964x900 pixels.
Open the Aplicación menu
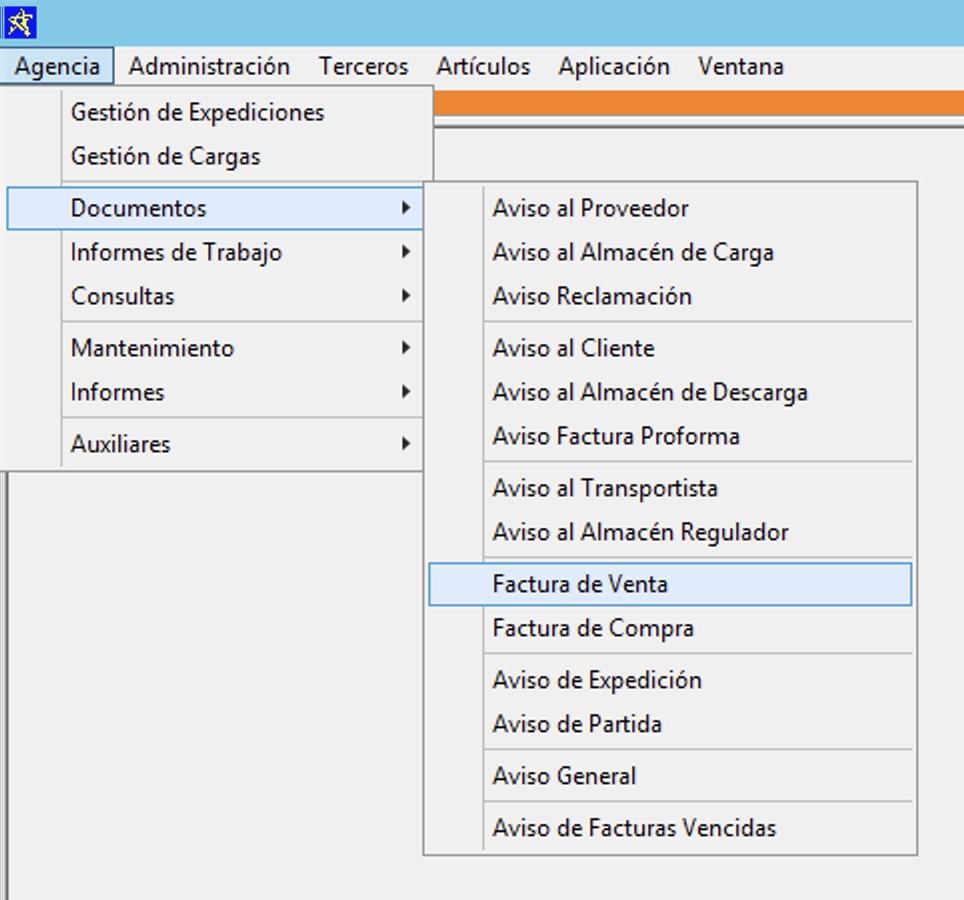614,67
